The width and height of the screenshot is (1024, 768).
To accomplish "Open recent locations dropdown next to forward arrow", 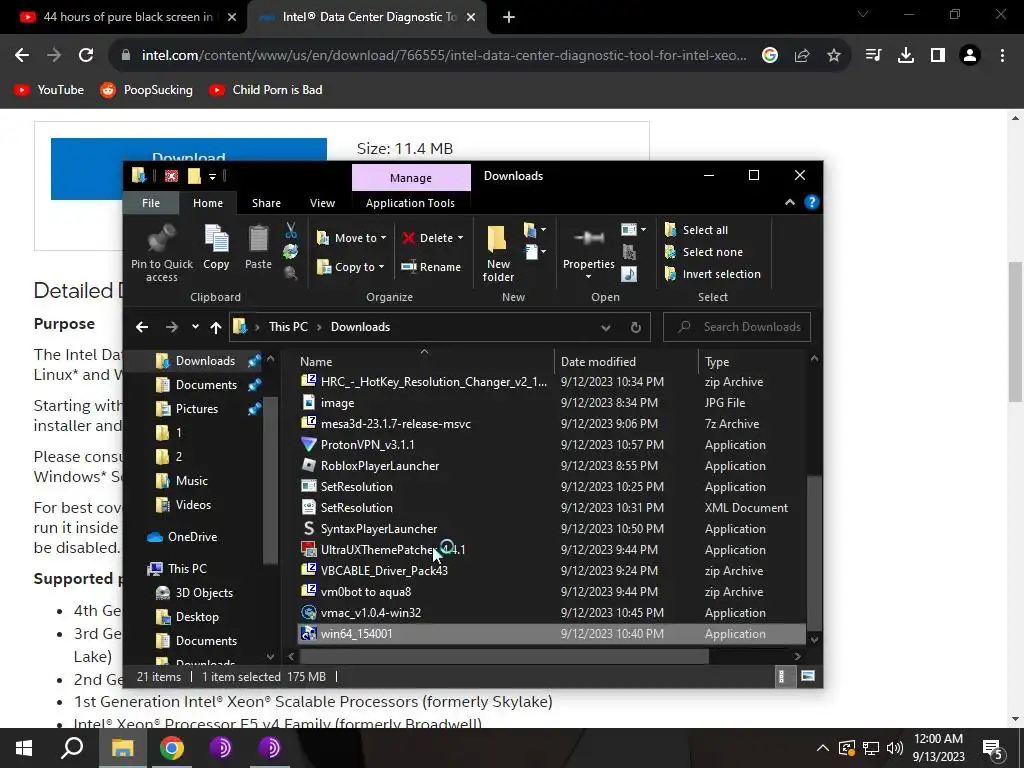I will point(195,327).
